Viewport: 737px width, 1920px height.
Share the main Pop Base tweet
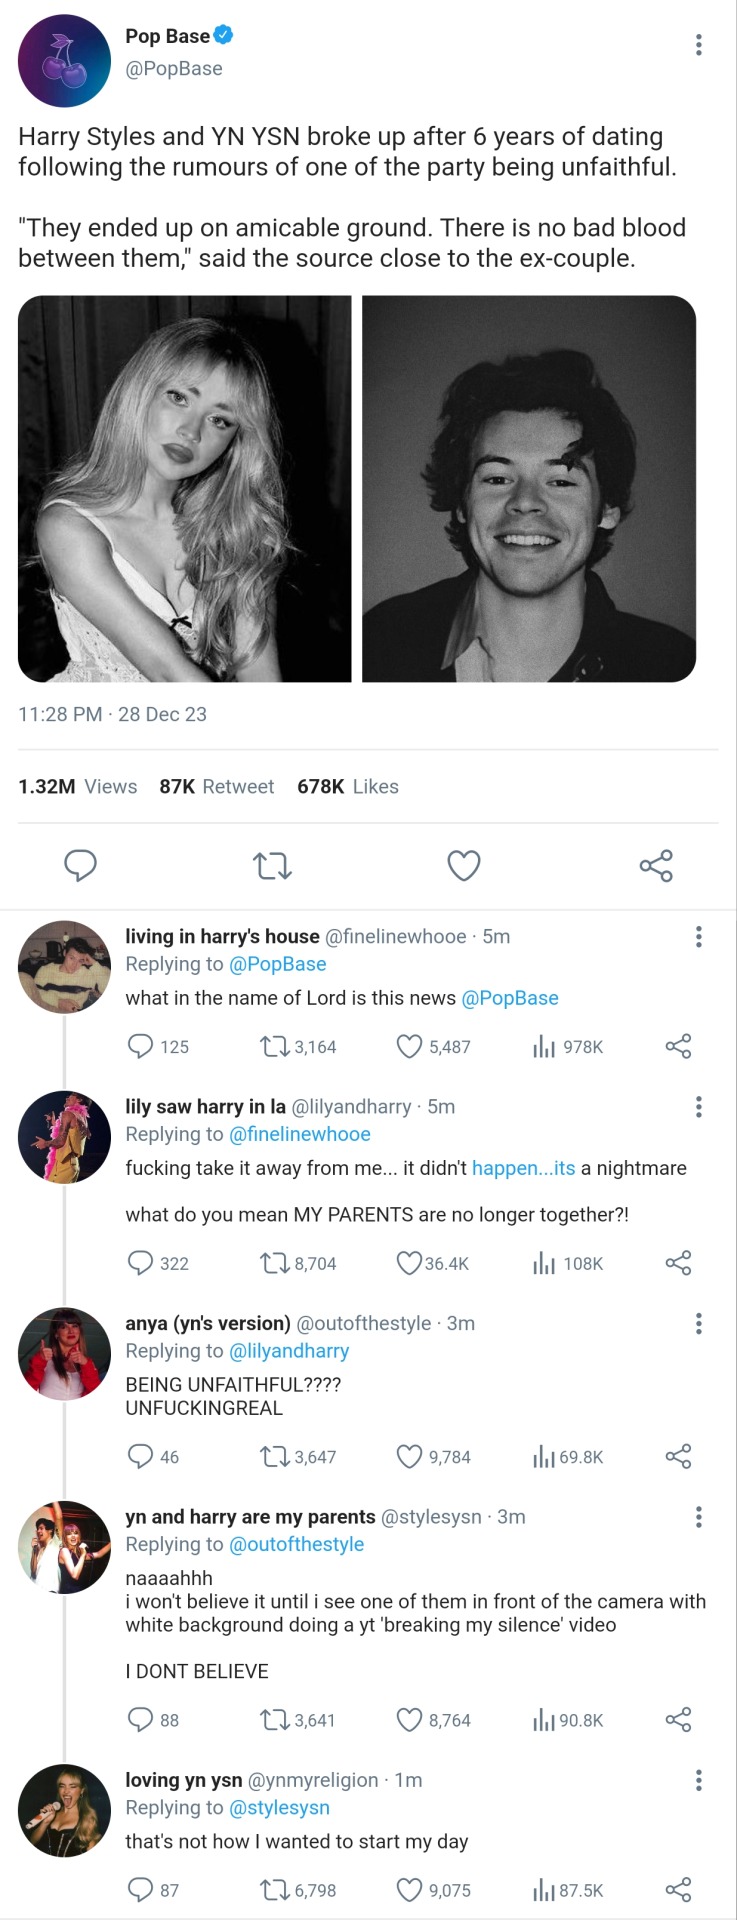pyautogui.click(x=656, y=865)
